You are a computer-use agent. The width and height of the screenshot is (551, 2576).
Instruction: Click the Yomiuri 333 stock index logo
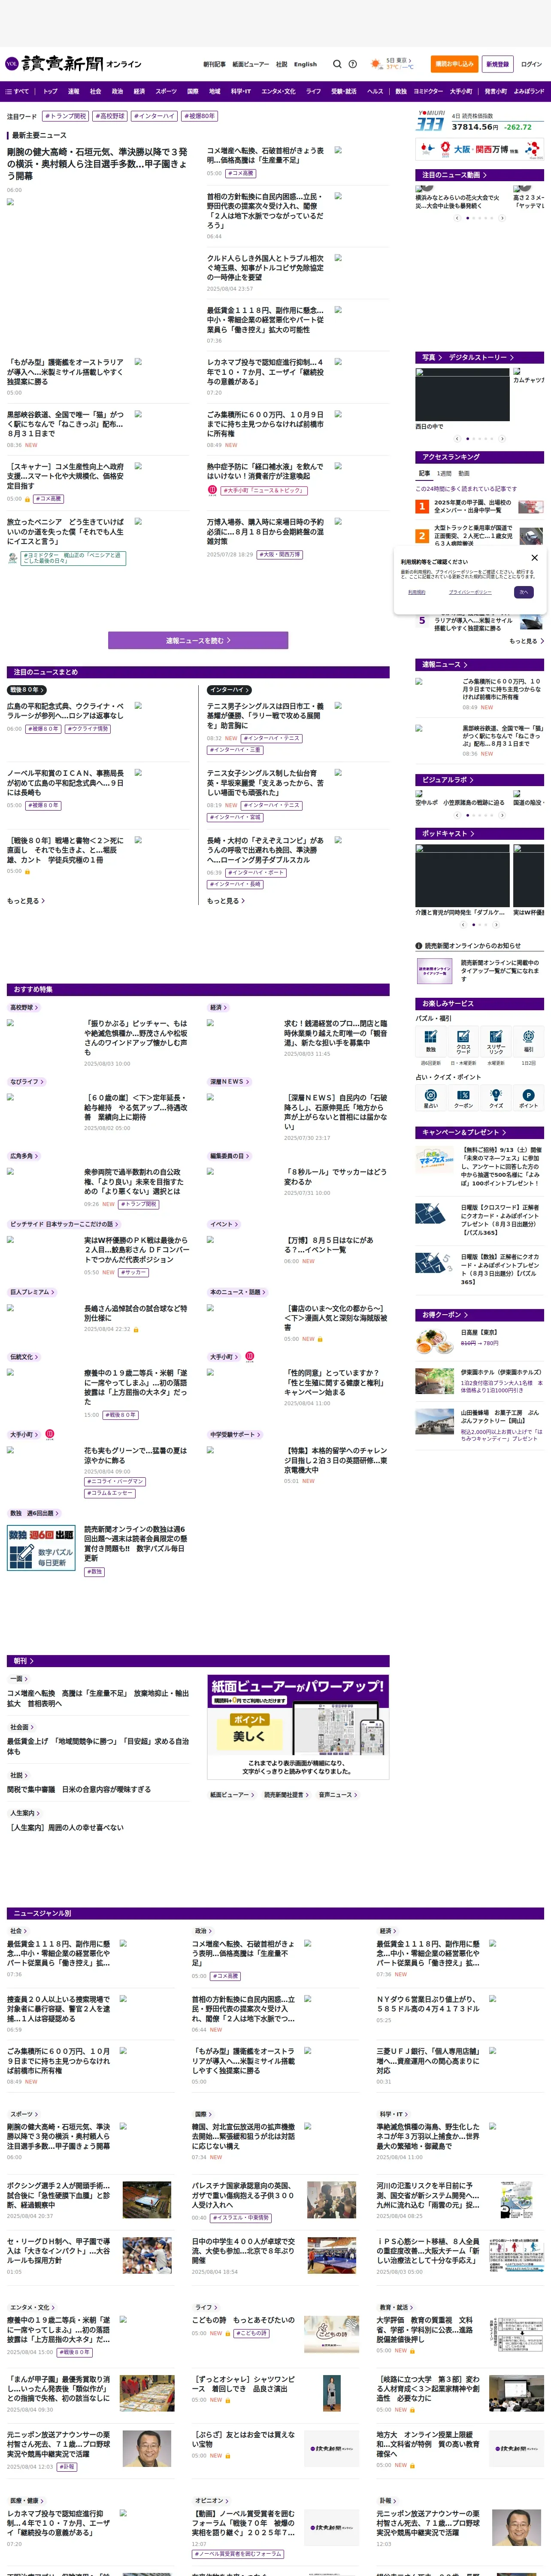tap(430, 122)
